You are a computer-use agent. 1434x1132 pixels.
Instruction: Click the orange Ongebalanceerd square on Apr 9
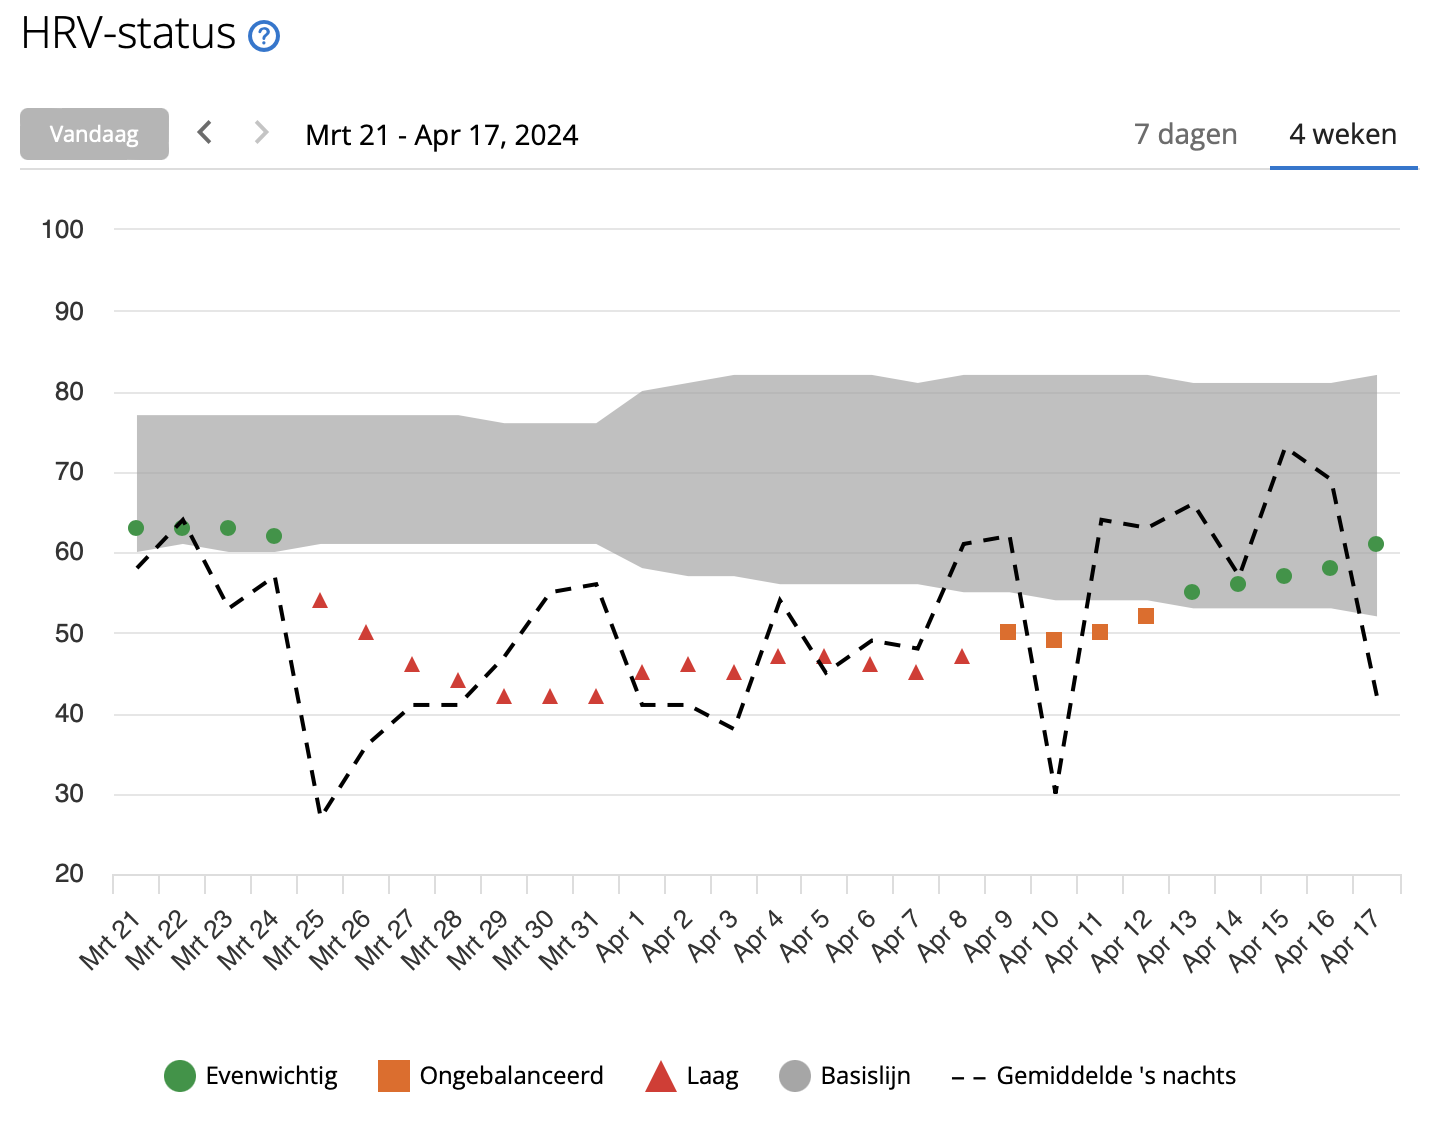[1008, 632]
